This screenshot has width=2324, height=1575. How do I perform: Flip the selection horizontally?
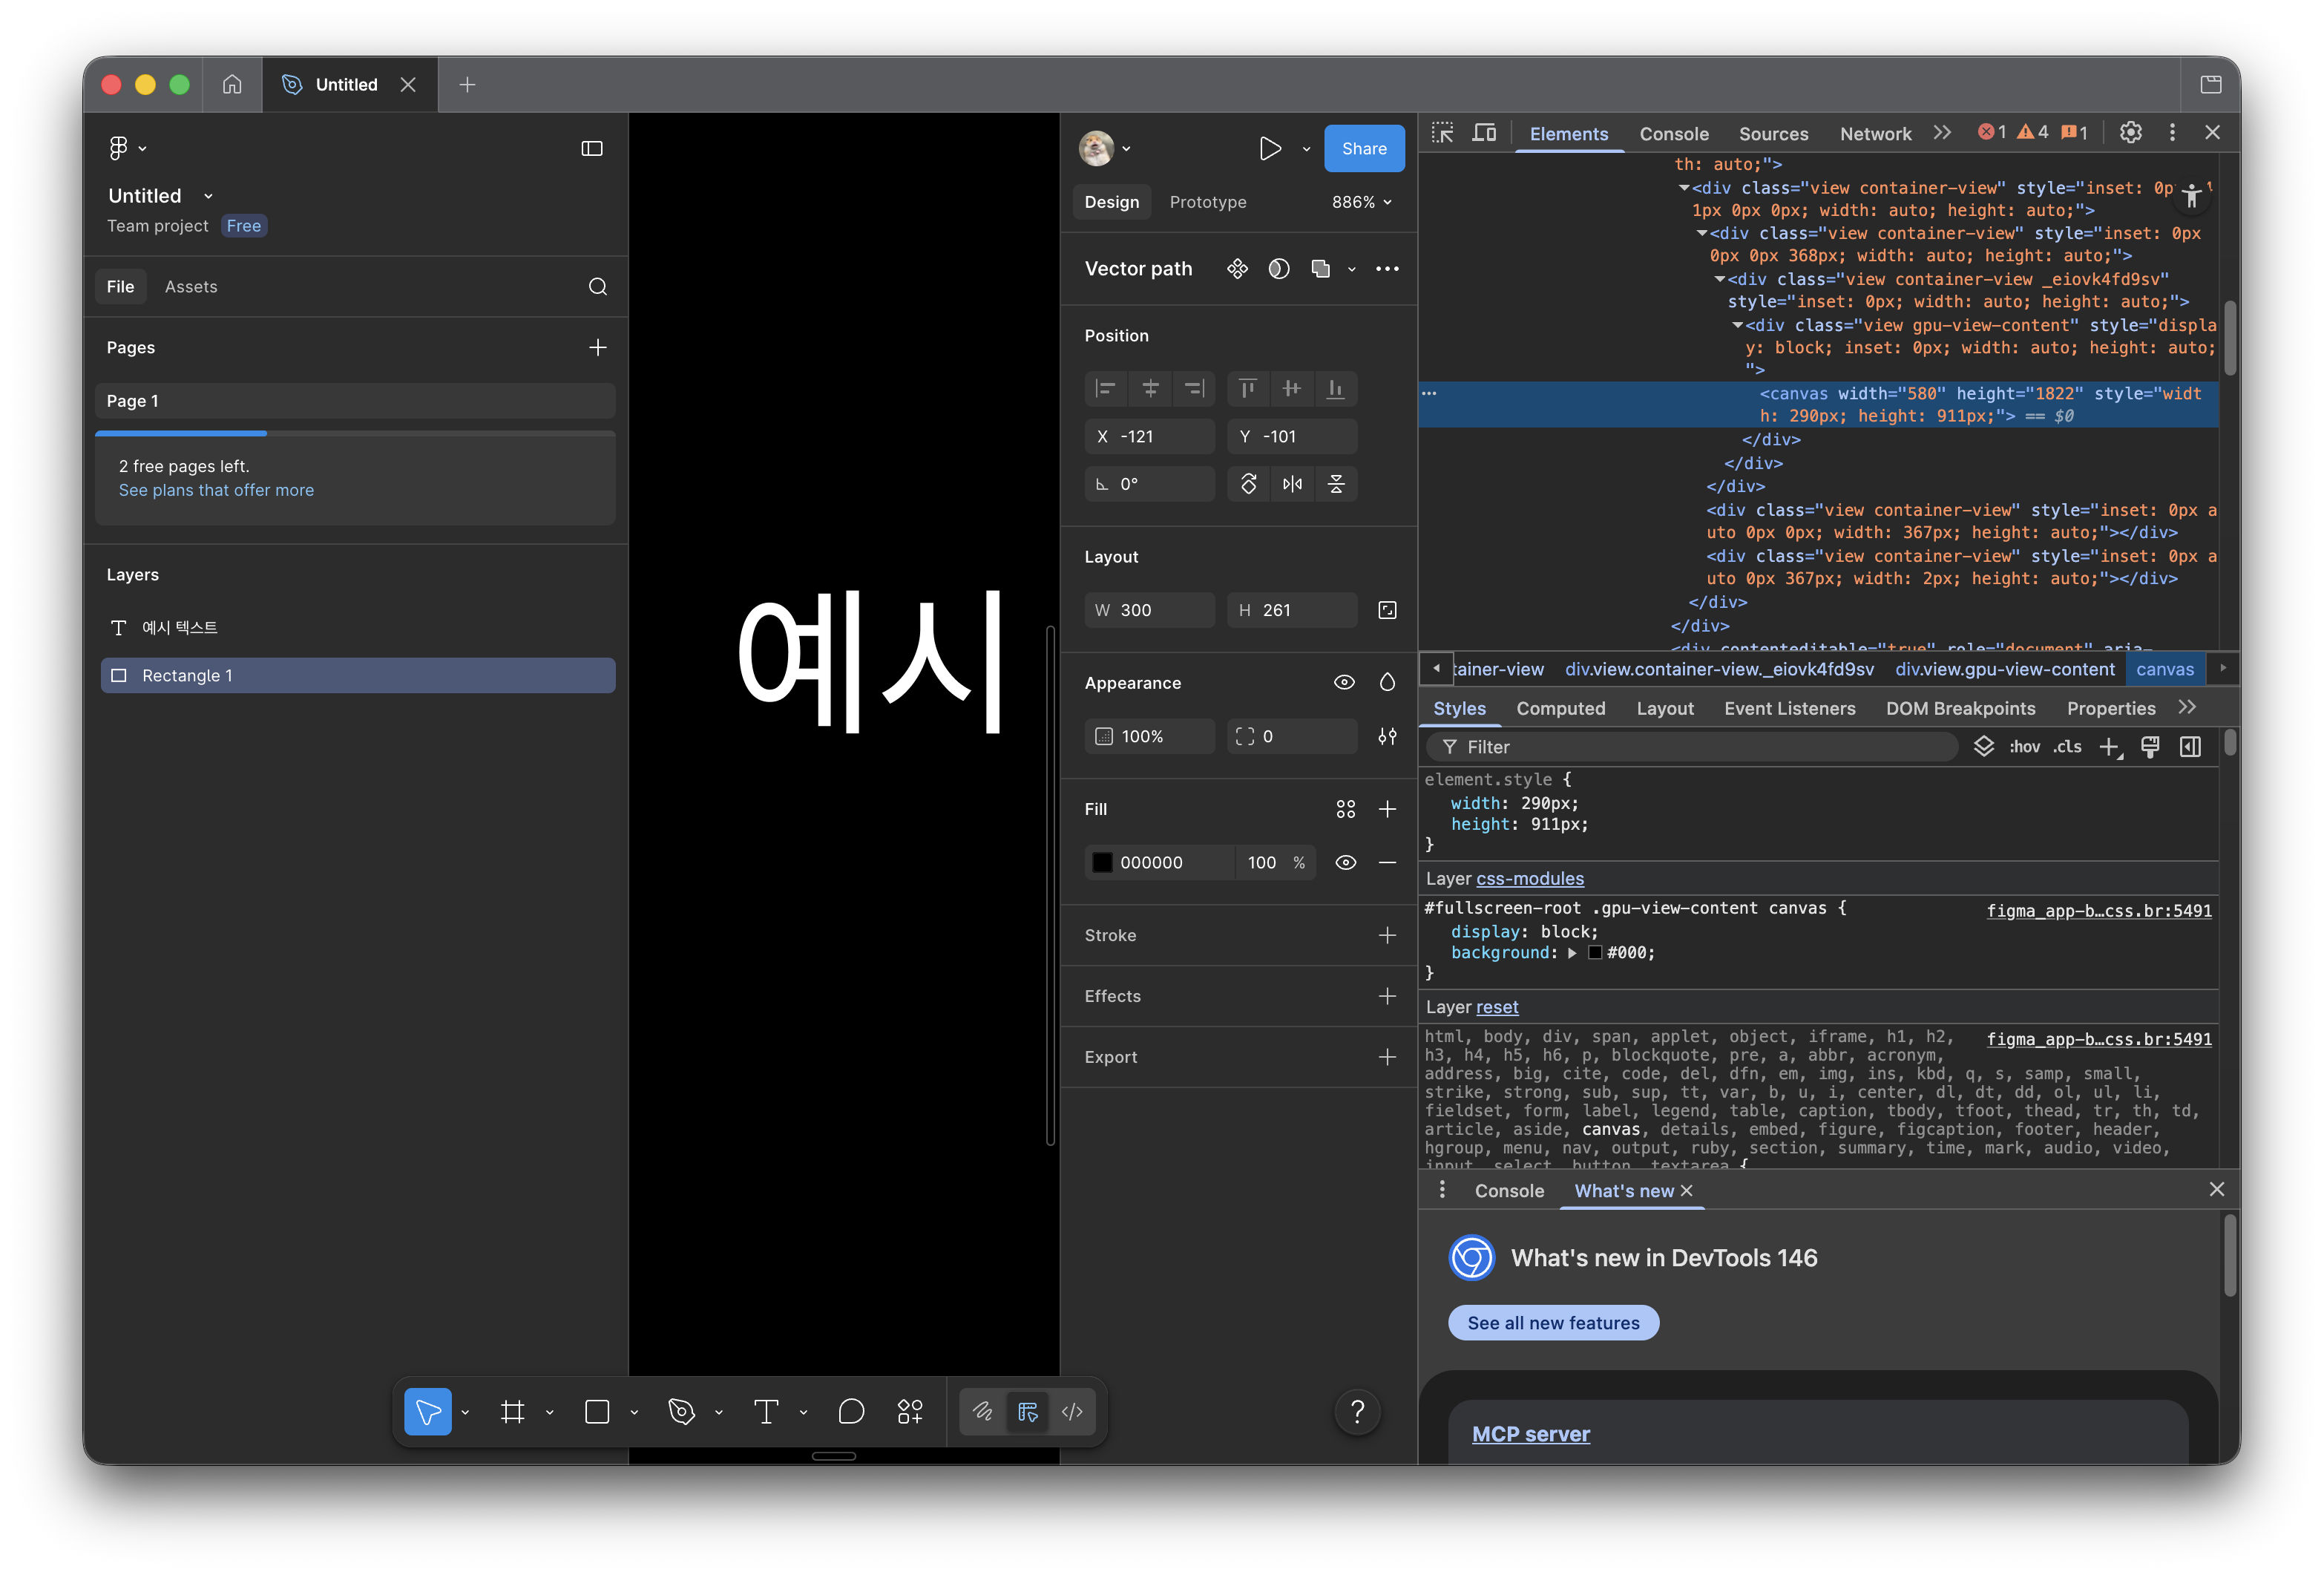[x=1292, y=484]
